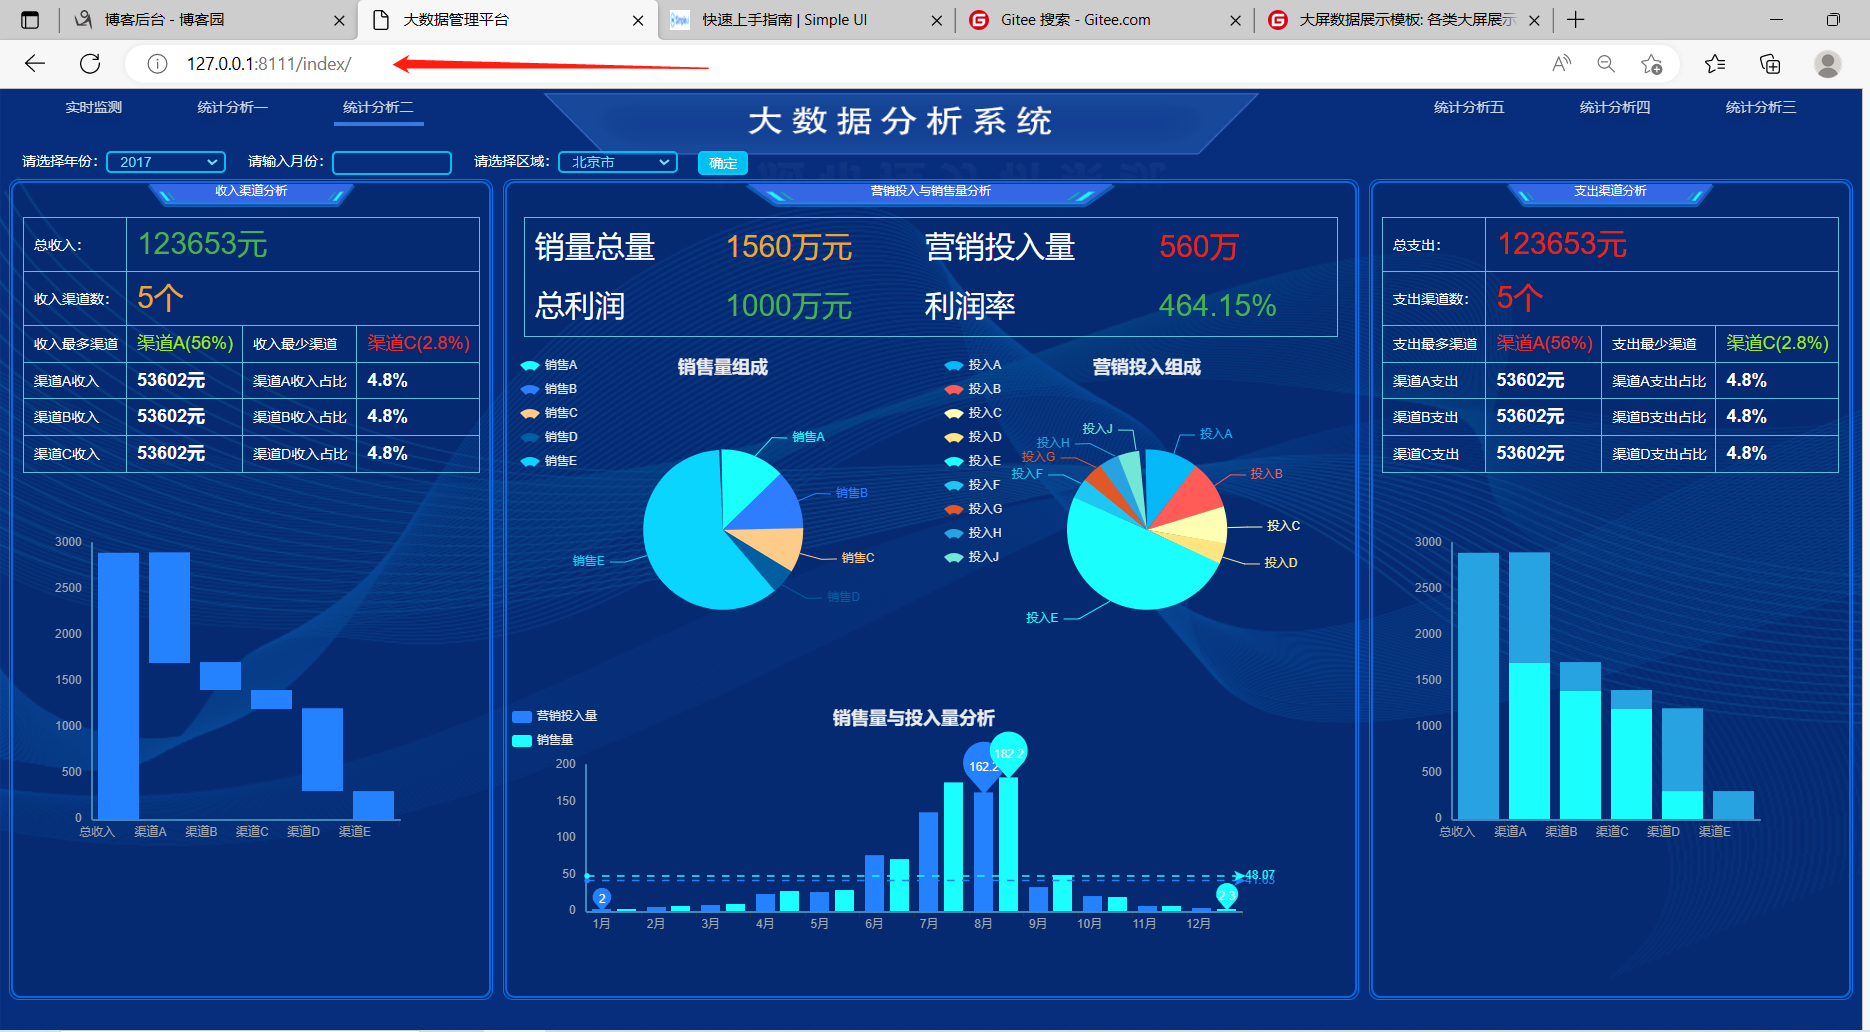
Task: Click the green 123653元 total income value
Action: [202, 244]
